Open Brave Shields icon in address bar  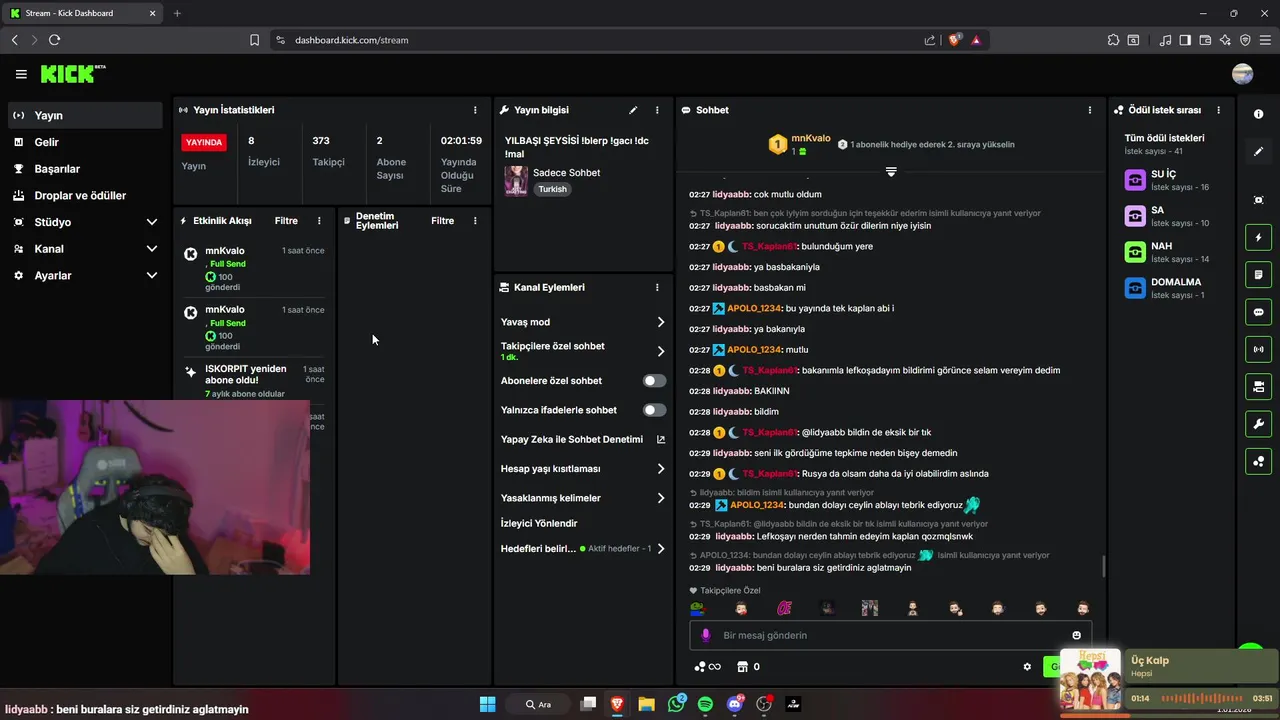coord(954,40)
